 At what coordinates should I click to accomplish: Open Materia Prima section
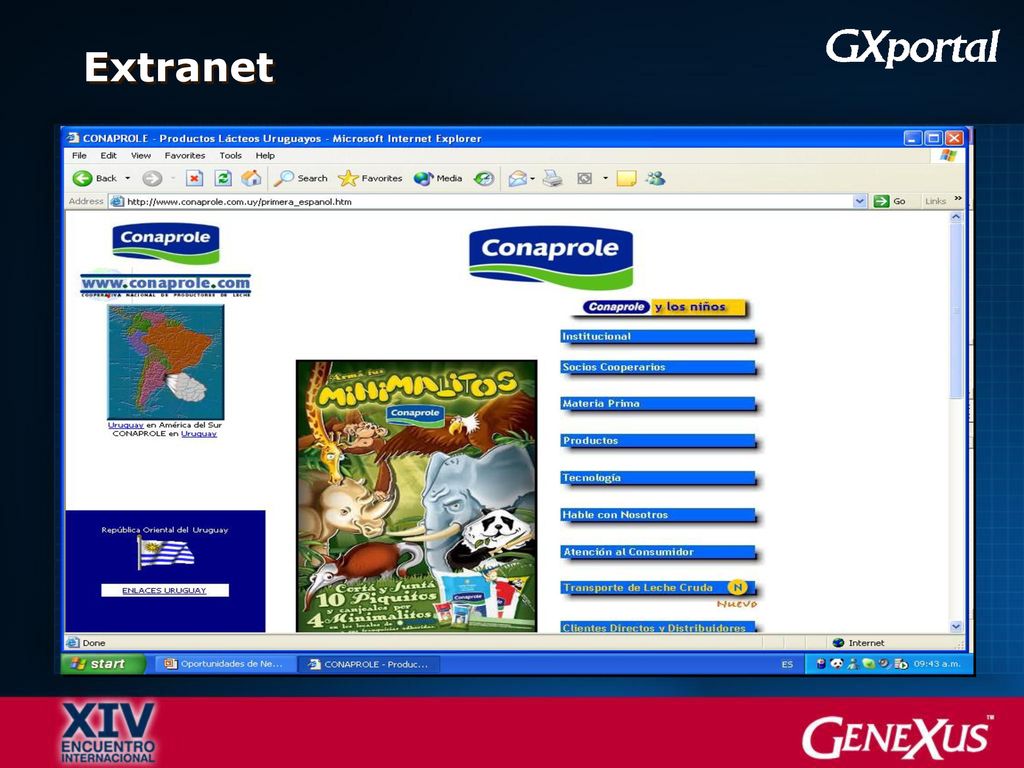coord(658,404)
